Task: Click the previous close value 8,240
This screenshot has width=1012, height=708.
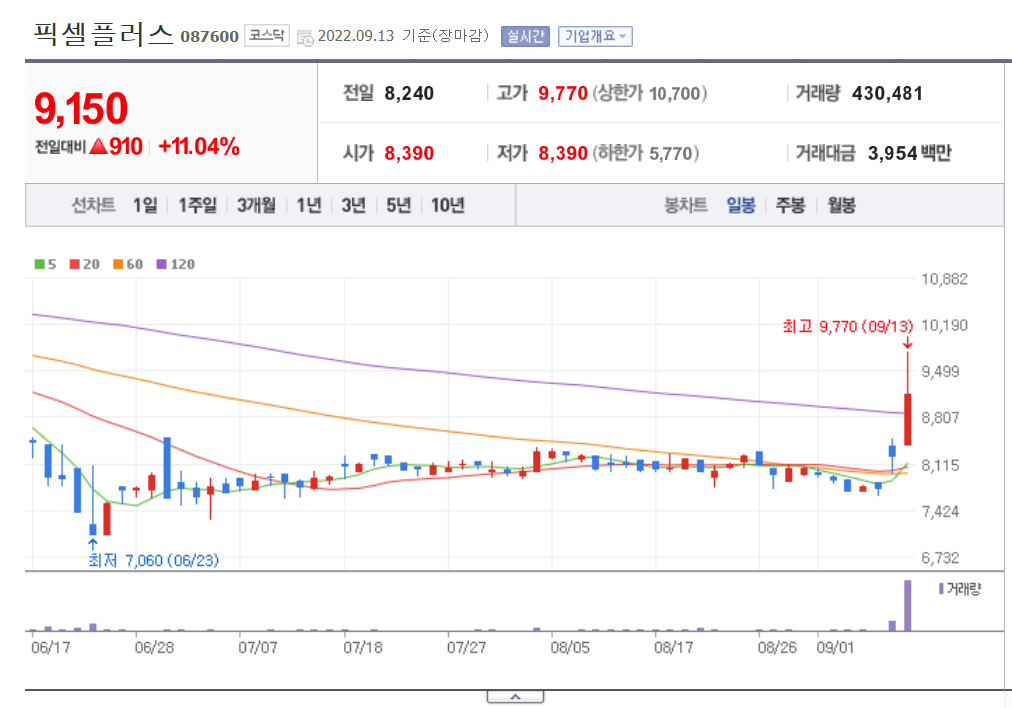Action: [x=409, y=94]
